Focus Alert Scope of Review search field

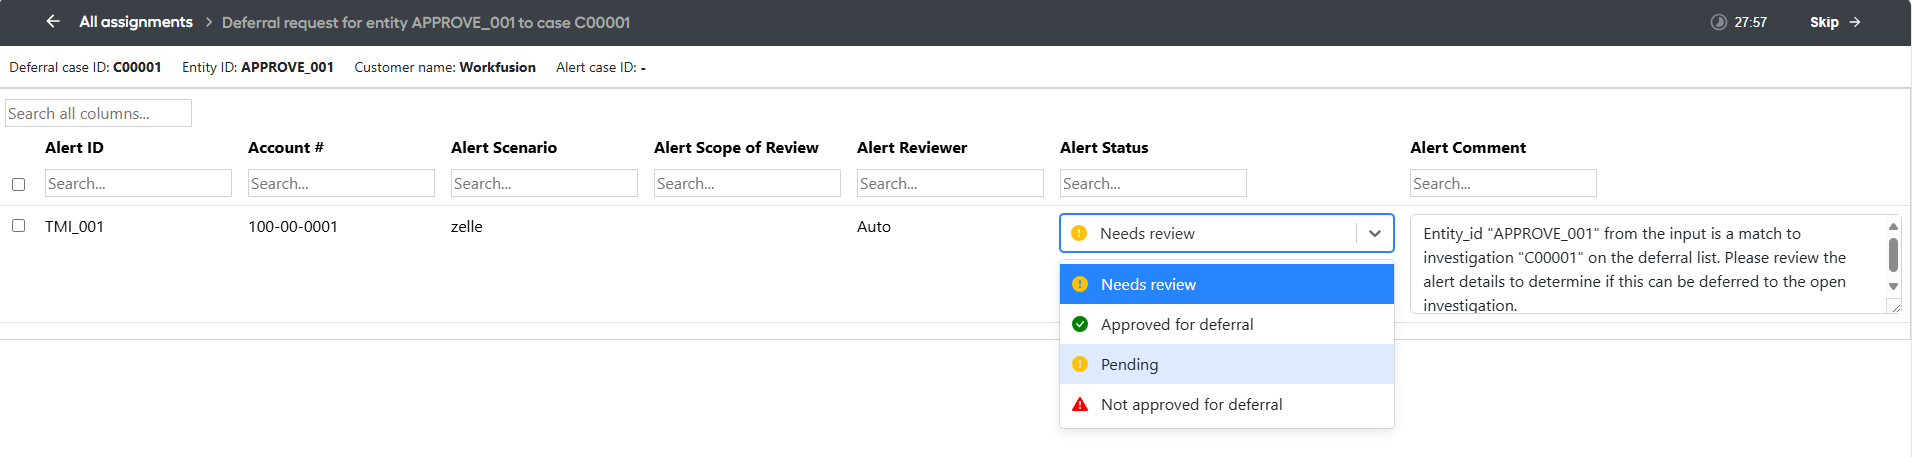click(x=747, y=183)
